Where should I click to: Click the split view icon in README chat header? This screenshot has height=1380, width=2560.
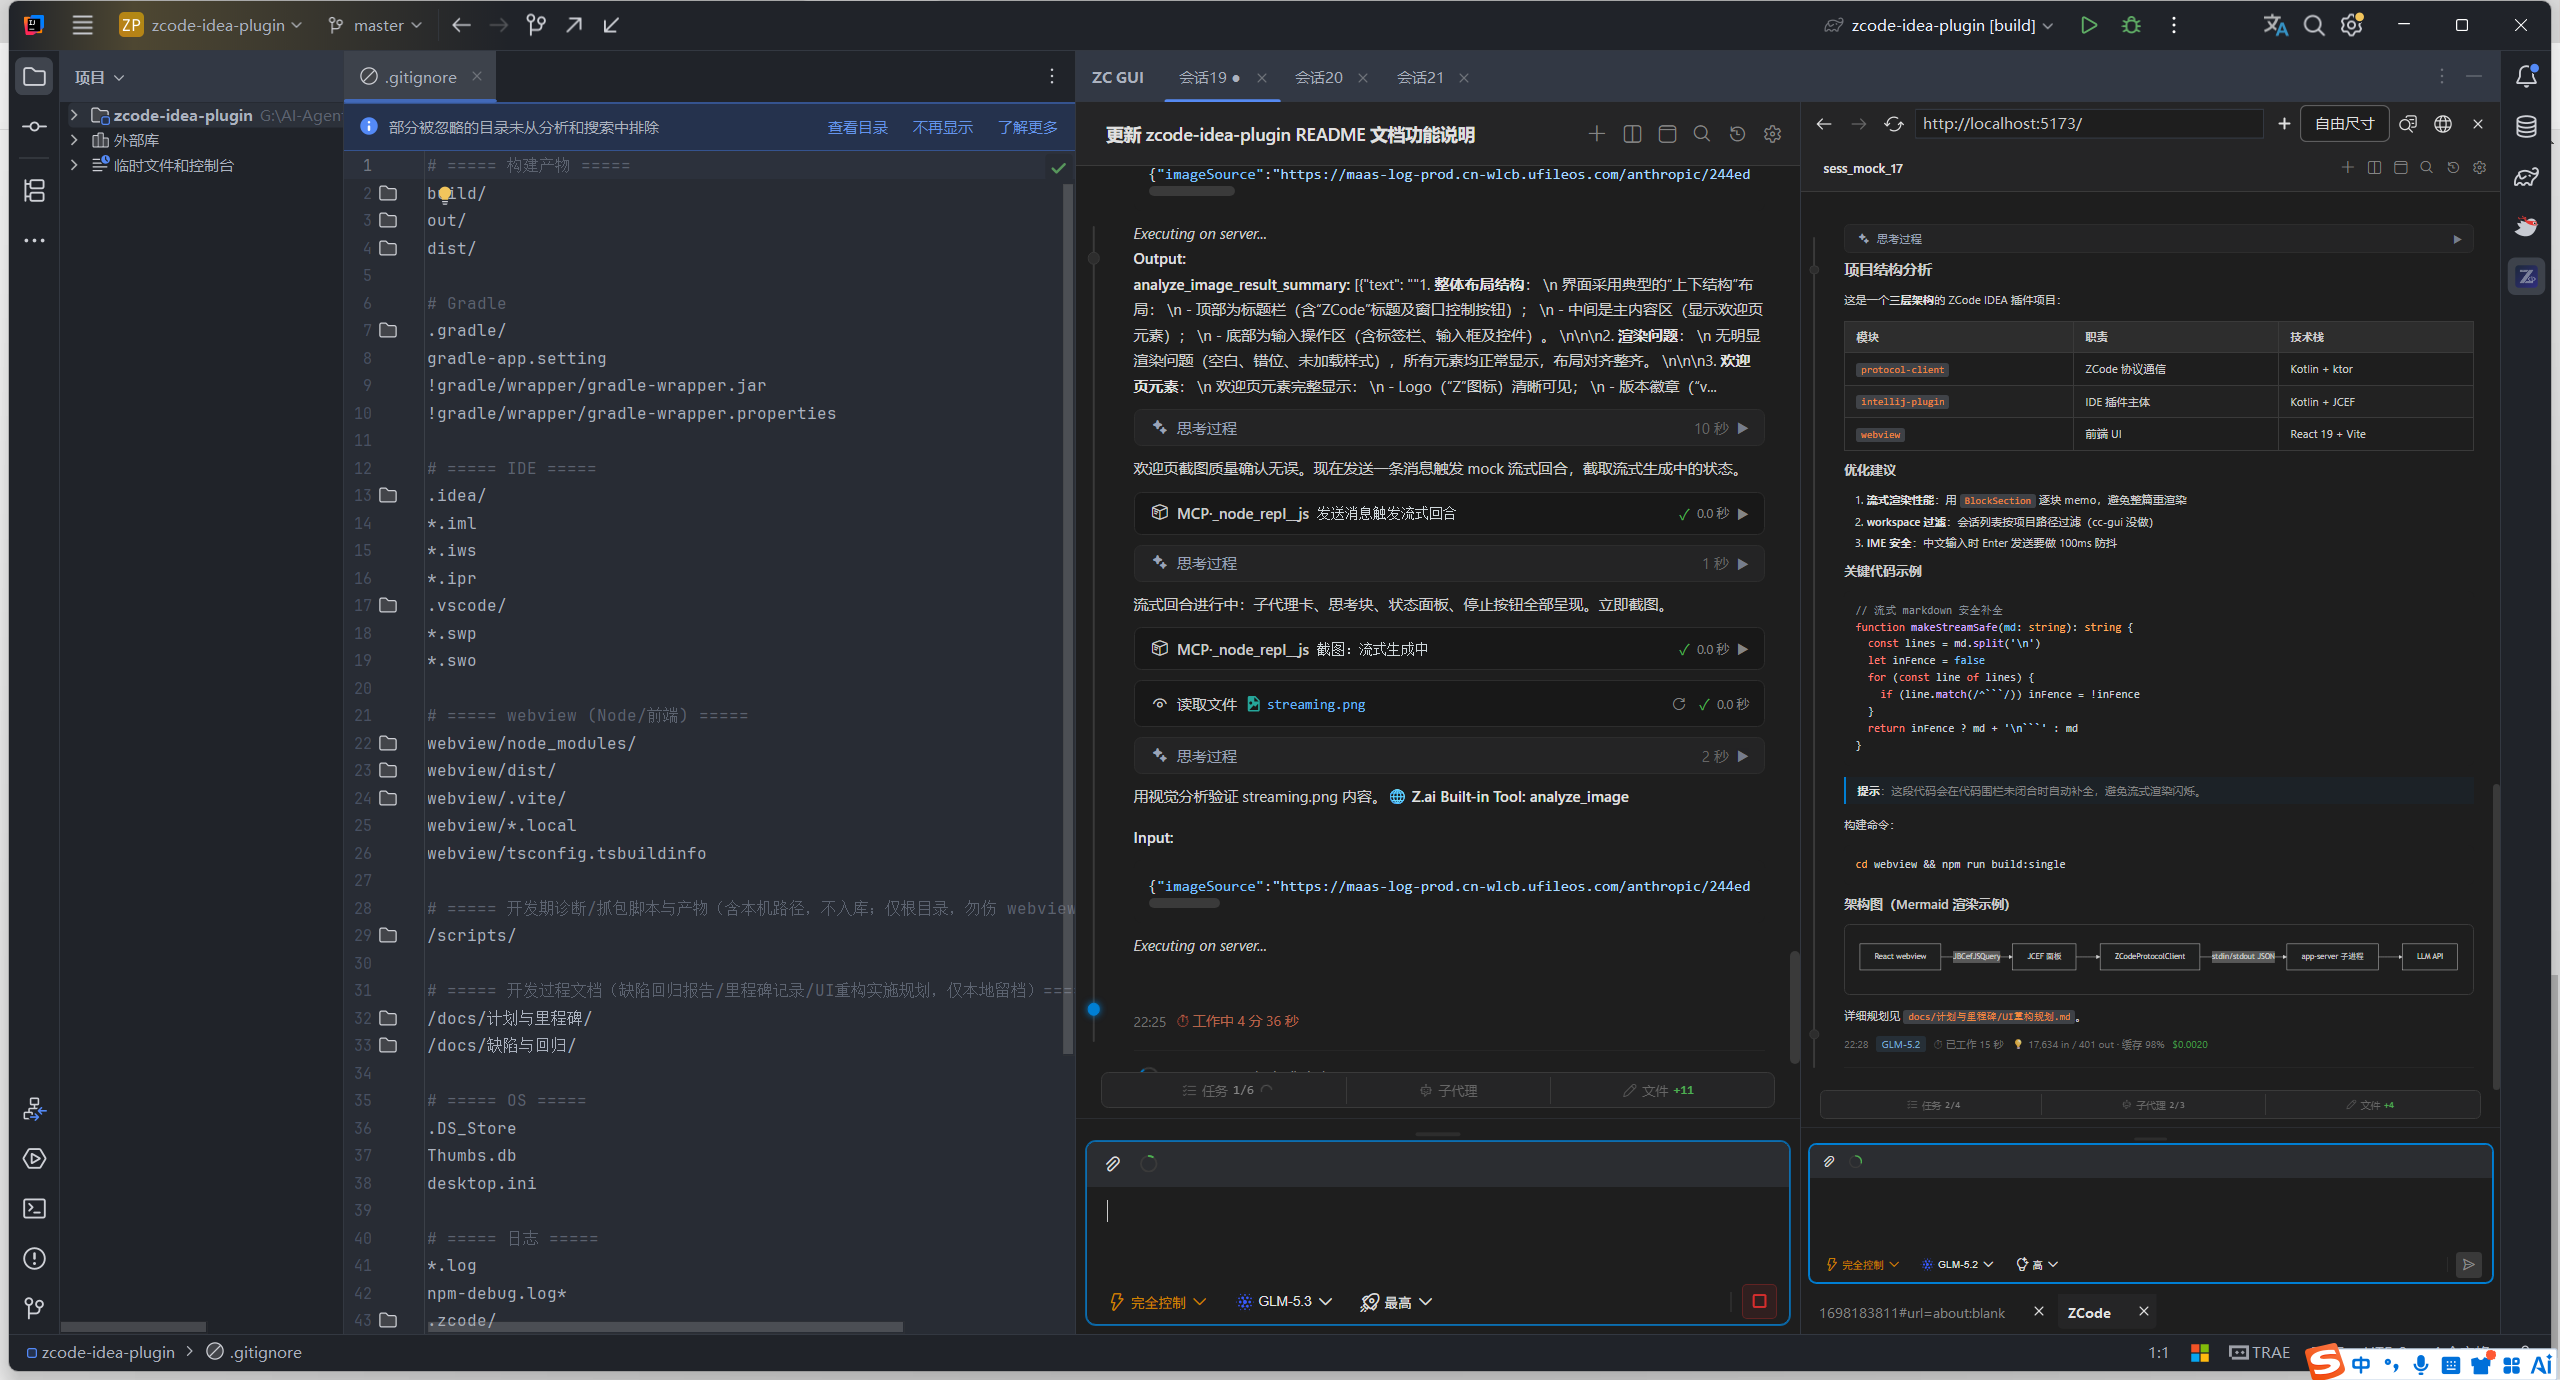tap(1632, 134)
